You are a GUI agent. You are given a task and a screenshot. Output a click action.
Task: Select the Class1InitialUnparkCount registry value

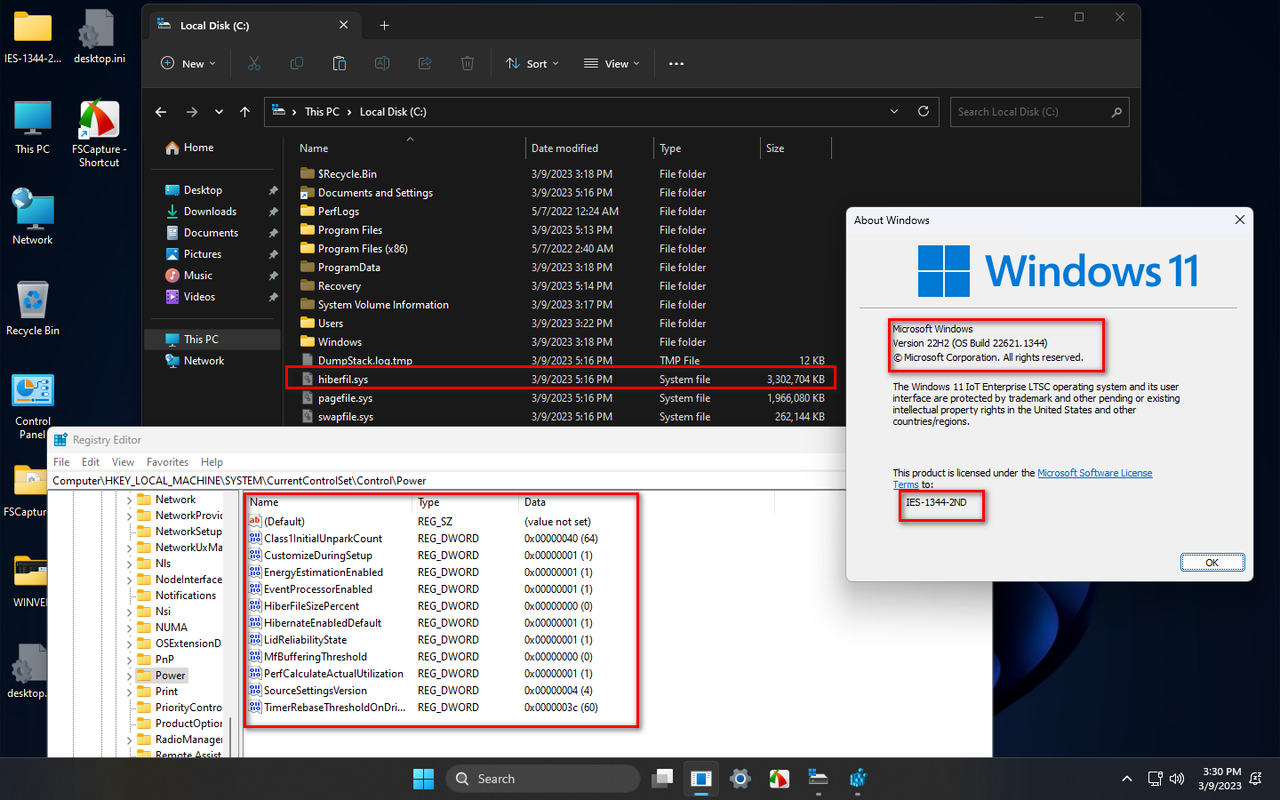coord(322,538)
